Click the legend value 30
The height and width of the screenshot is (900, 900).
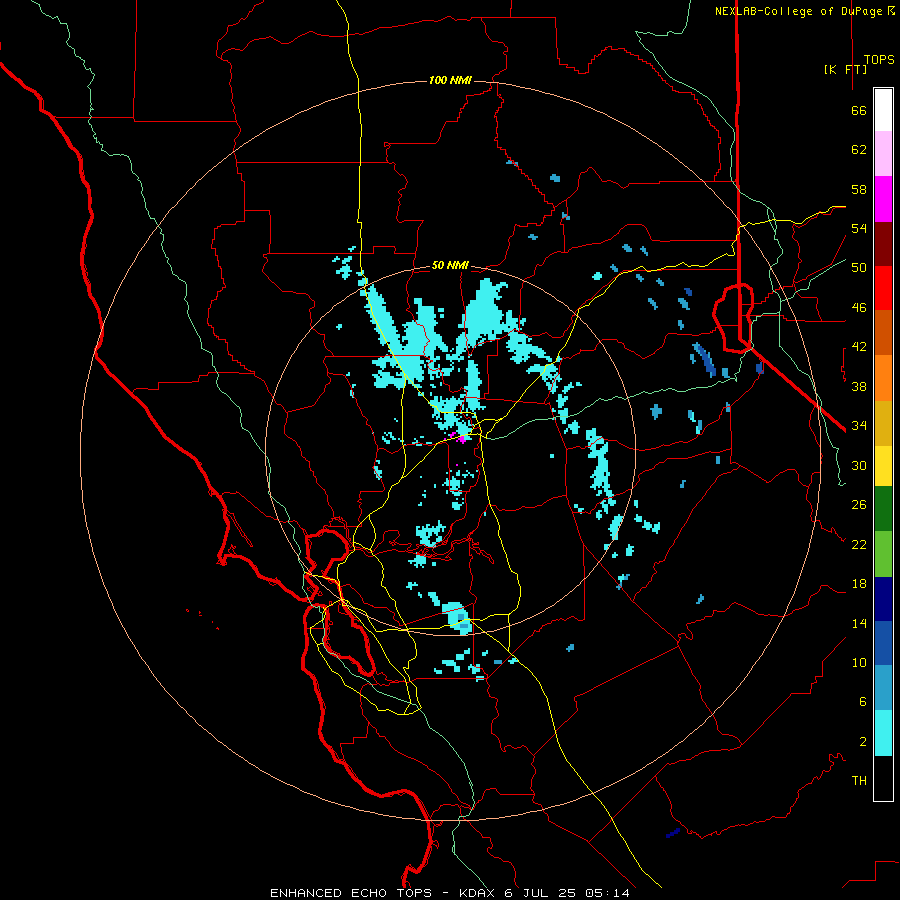[859, 465]
